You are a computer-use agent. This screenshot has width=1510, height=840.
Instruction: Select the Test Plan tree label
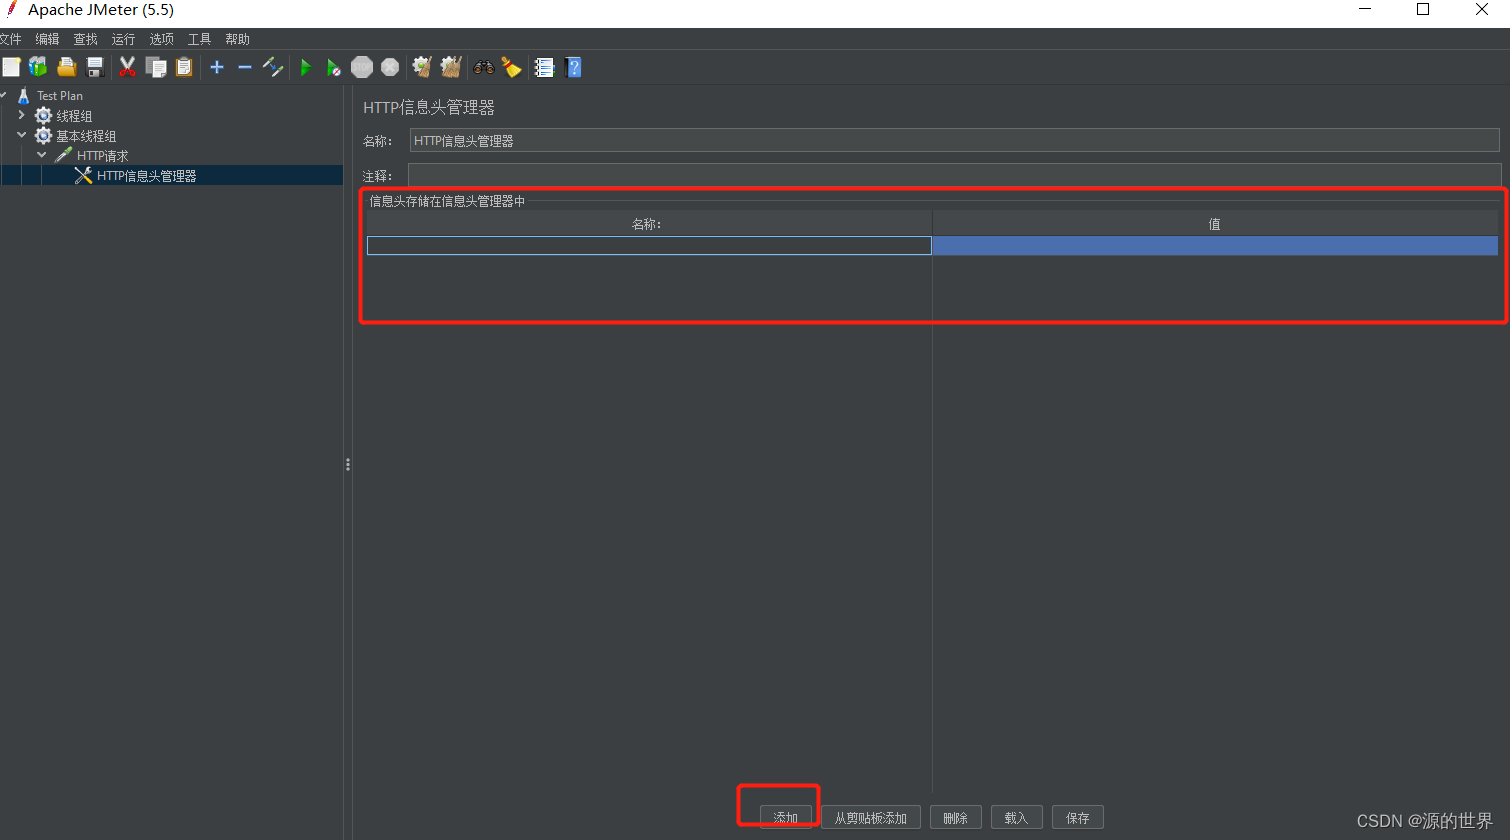point(60,96)
